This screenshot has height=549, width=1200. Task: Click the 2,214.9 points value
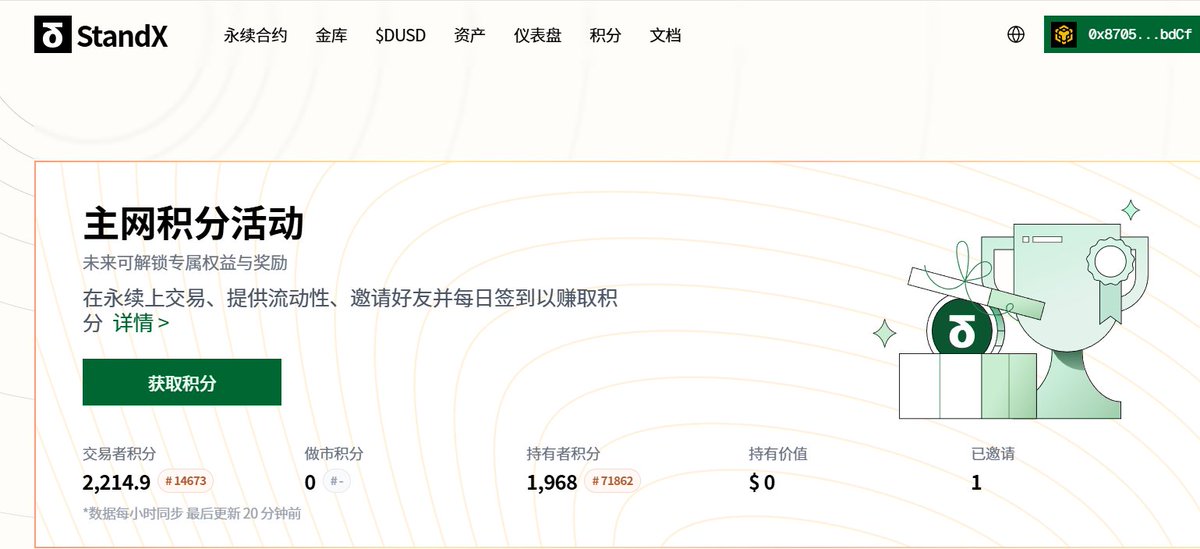pos(116,482)
